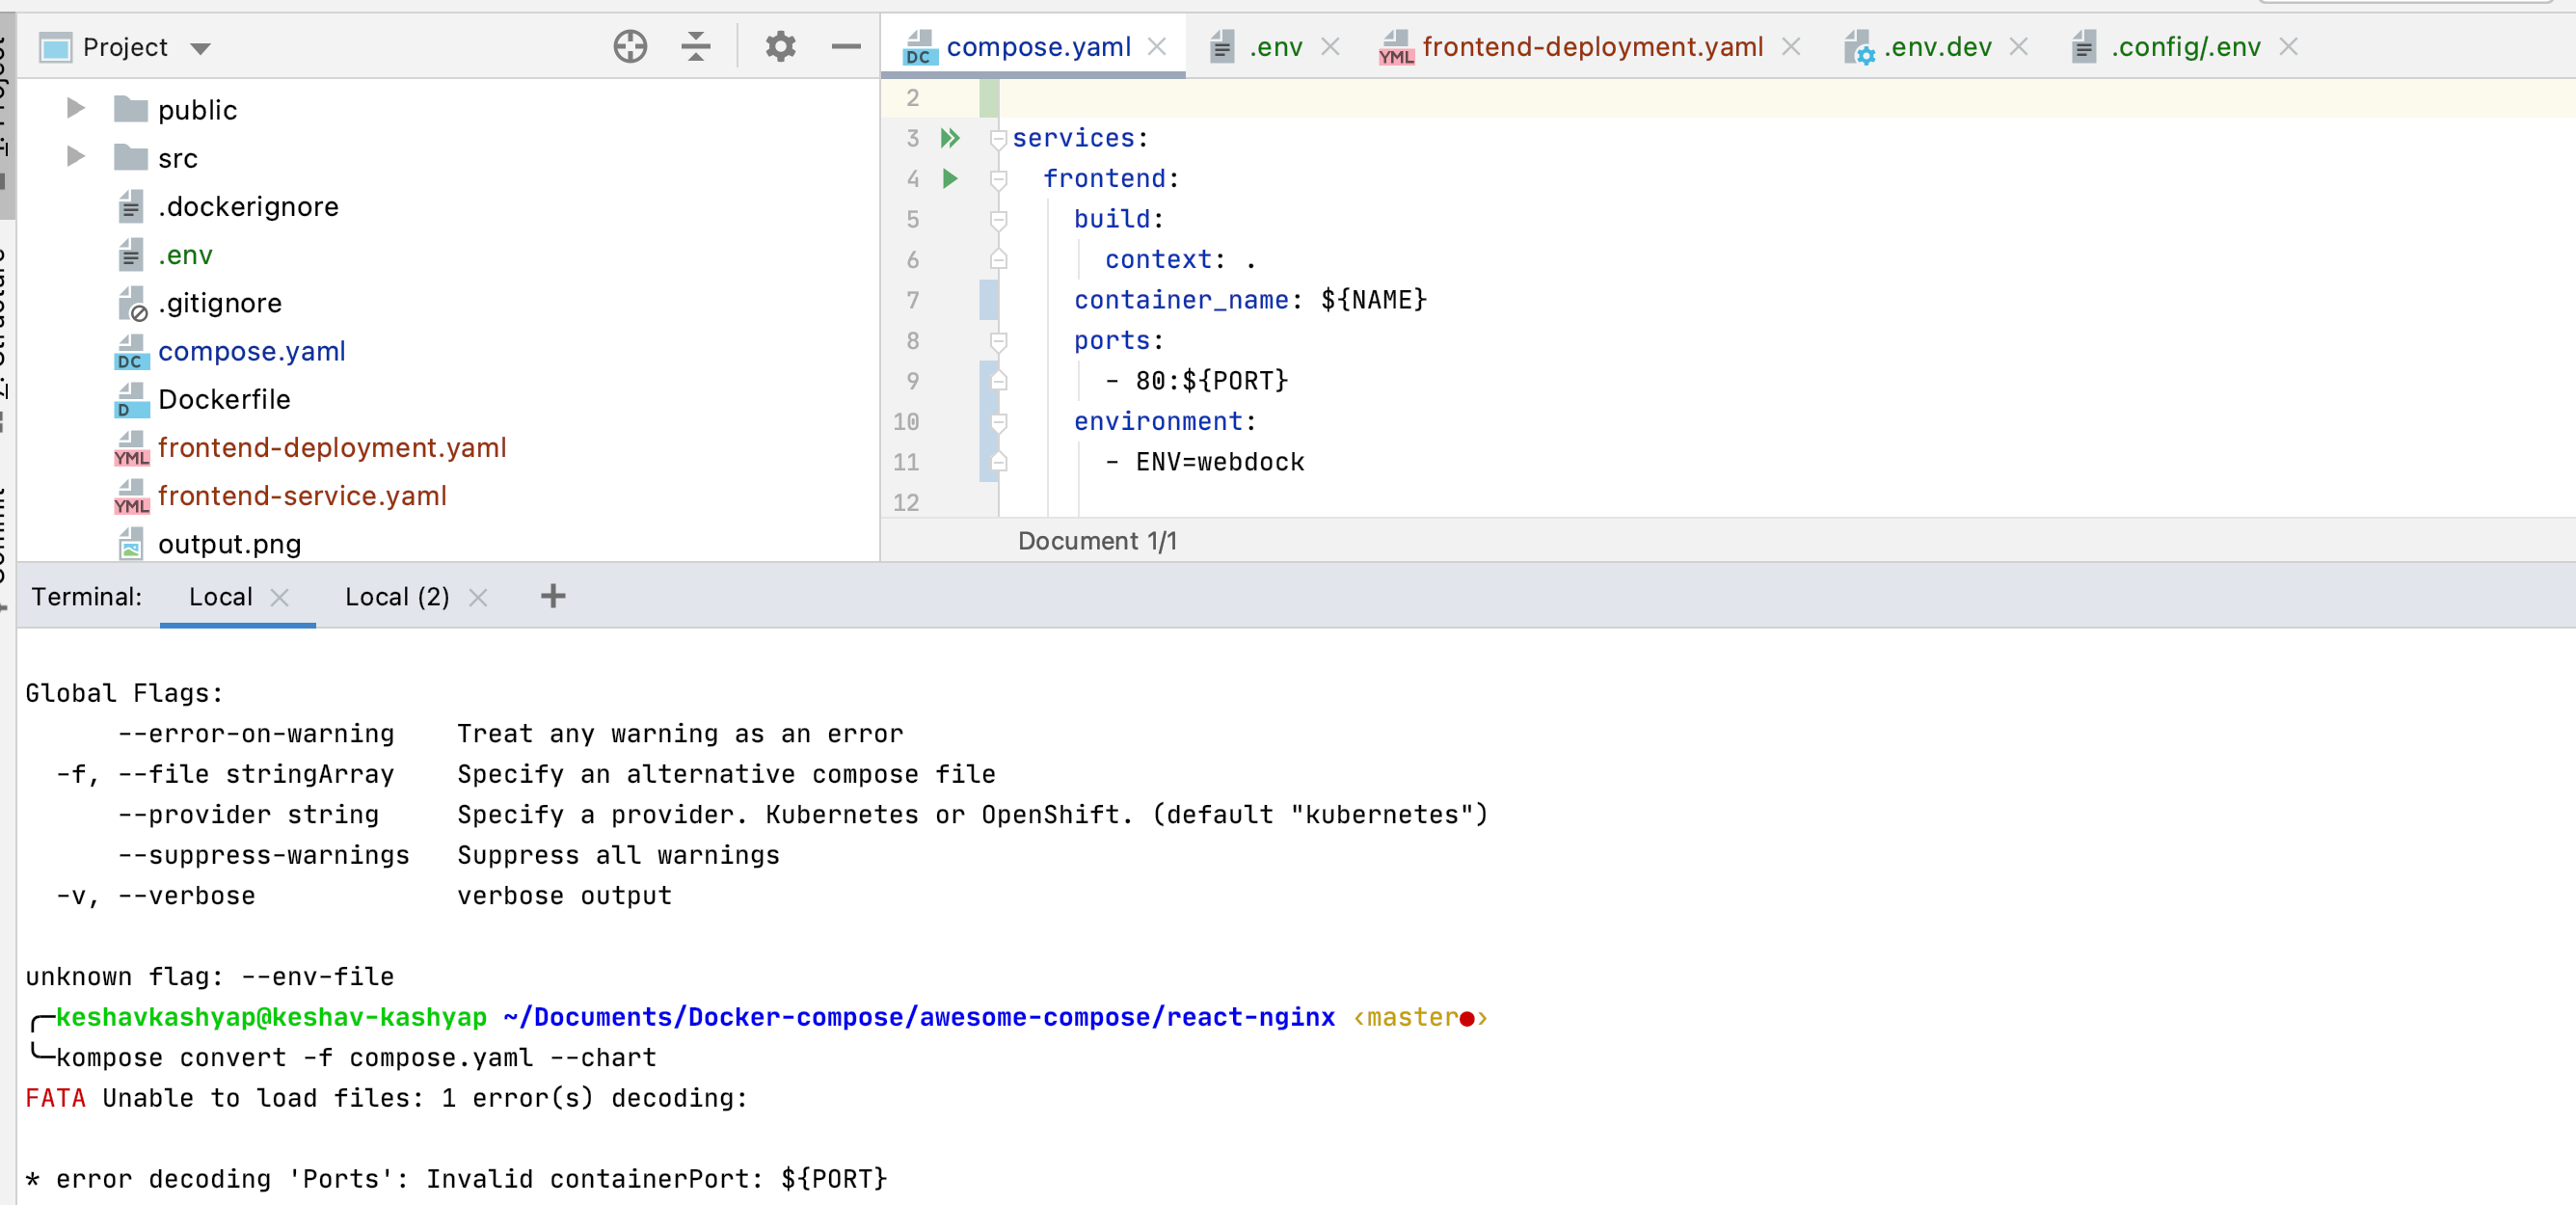Switch to the frontend-deployment.yaml tab
The width and height of the screenshot is (2576, 1205).
pos(1590,46)
